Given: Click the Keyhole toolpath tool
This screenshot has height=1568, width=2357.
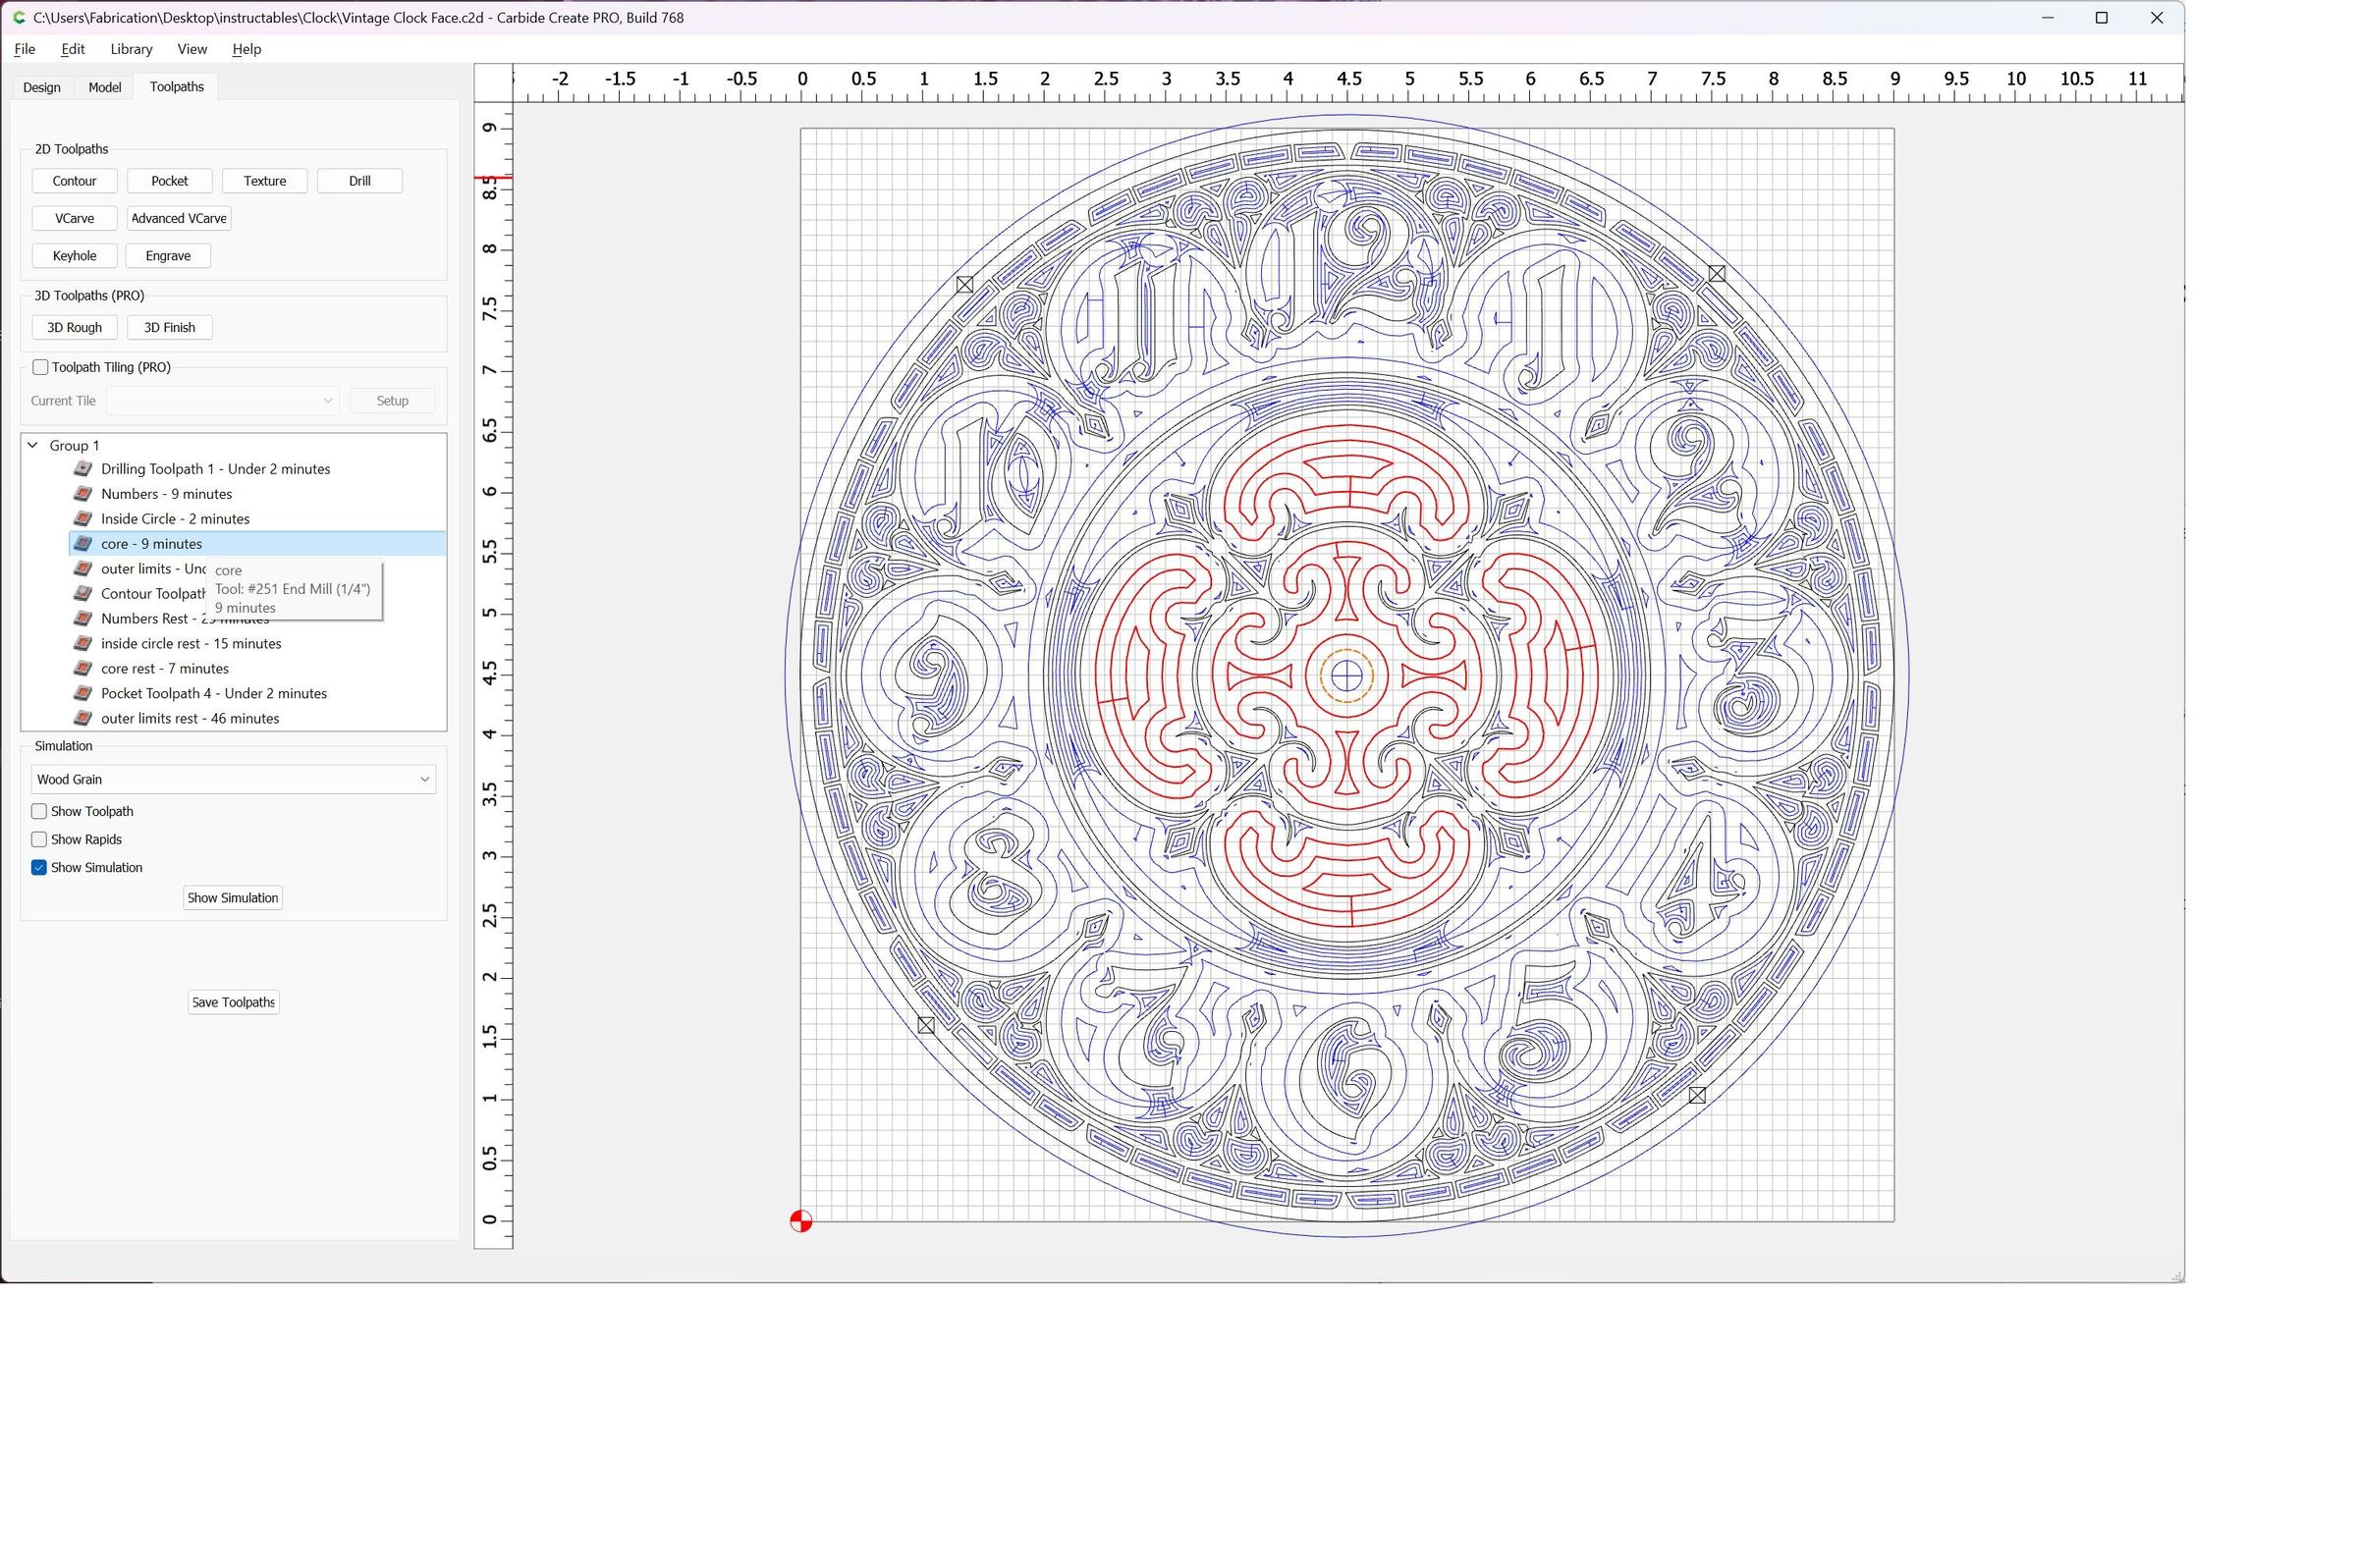Looking at the screenshot, I should point(74,255).
